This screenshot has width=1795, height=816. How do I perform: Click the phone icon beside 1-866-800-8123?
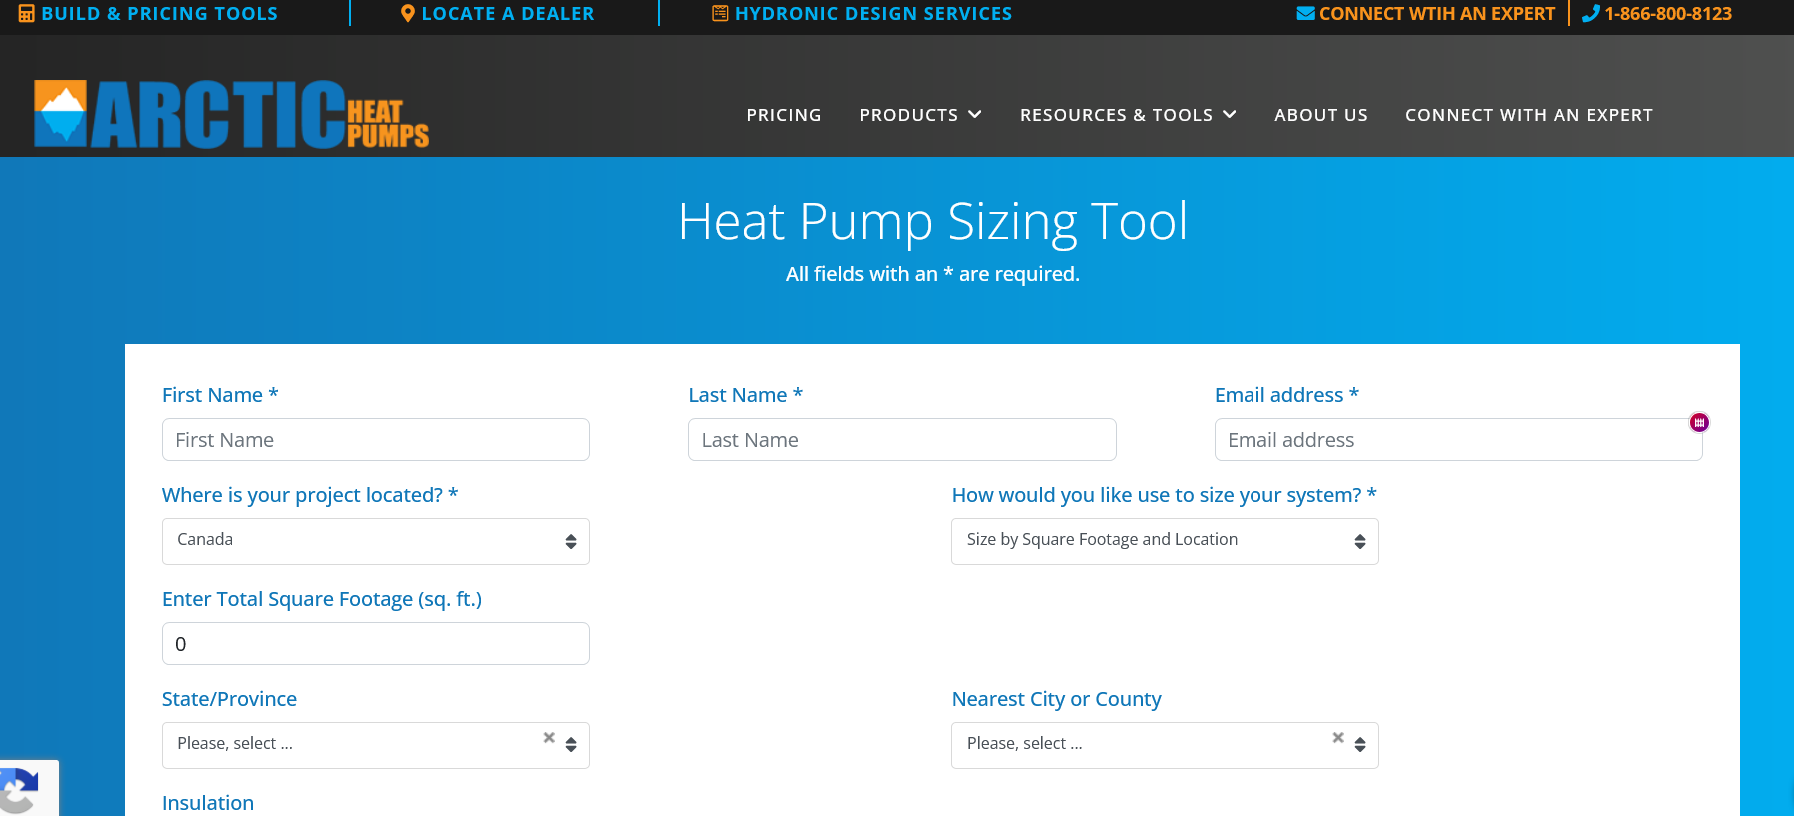(1591, 13)
